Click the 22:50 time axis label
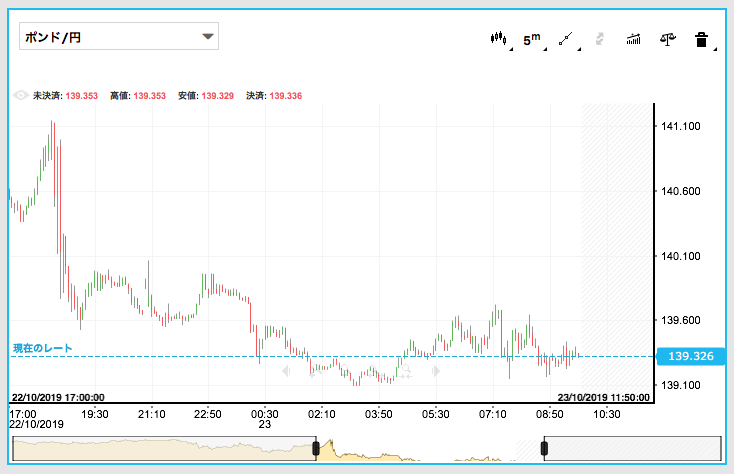This screenshot has width=734, height=474. pyautogui.click(x=208, y=414)
